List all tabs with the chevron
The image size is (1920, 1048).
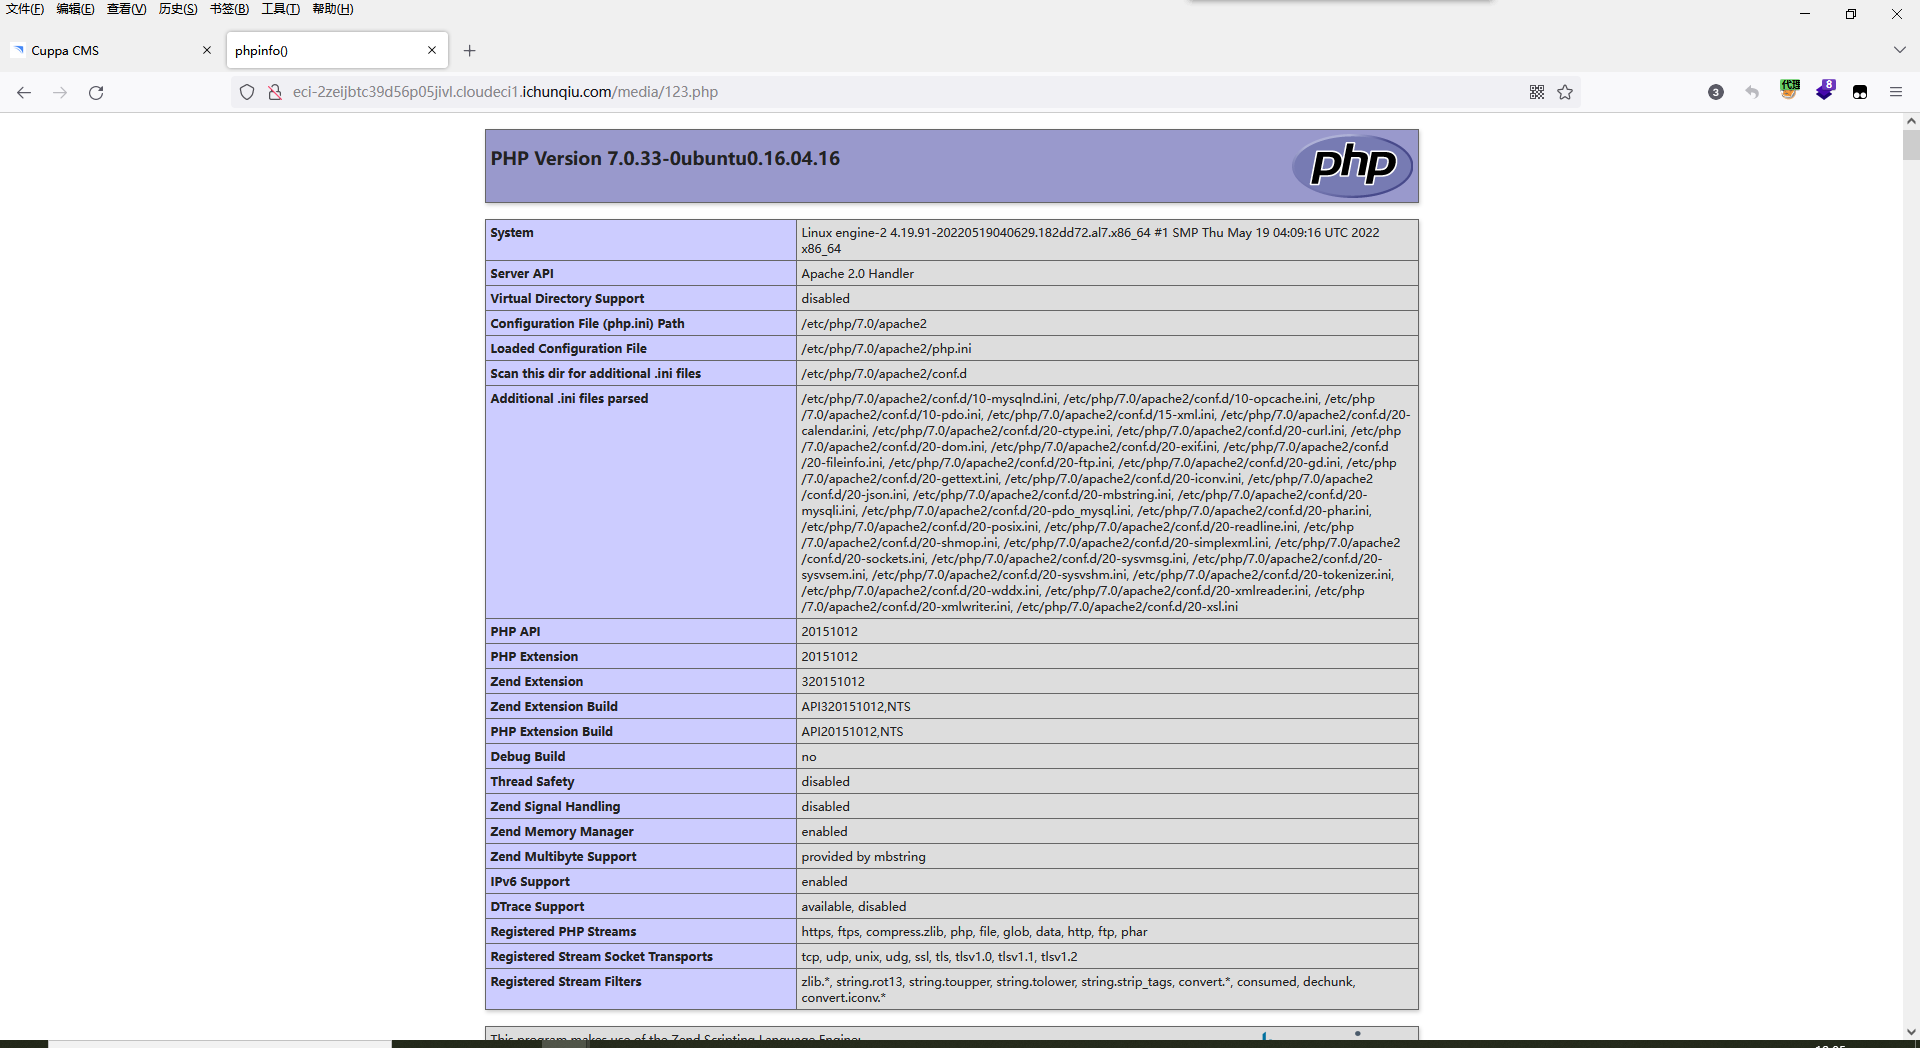pos(1899,50)
